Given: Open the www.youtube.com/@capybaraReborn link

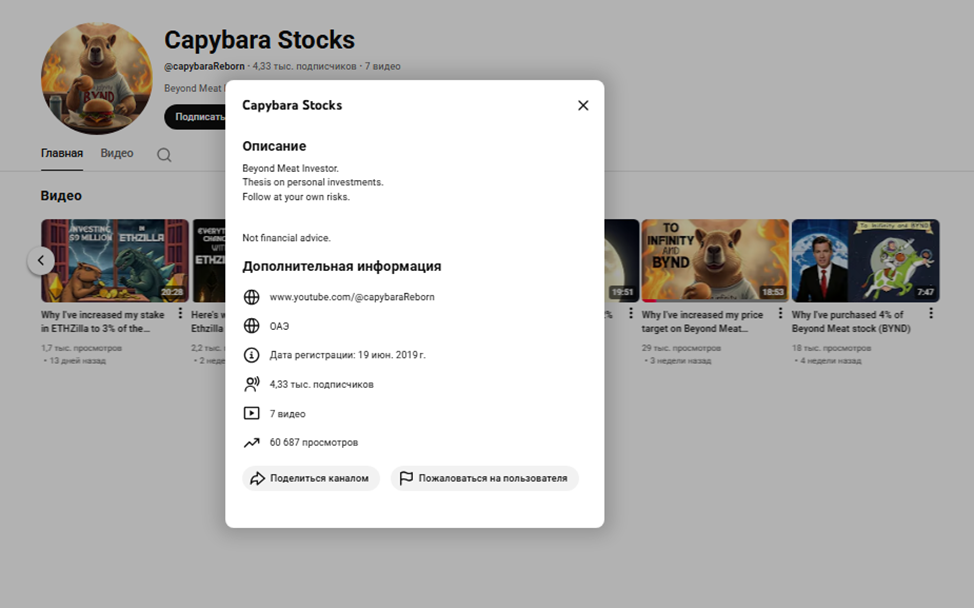Looking at the screenshot, I should point(352,297).
